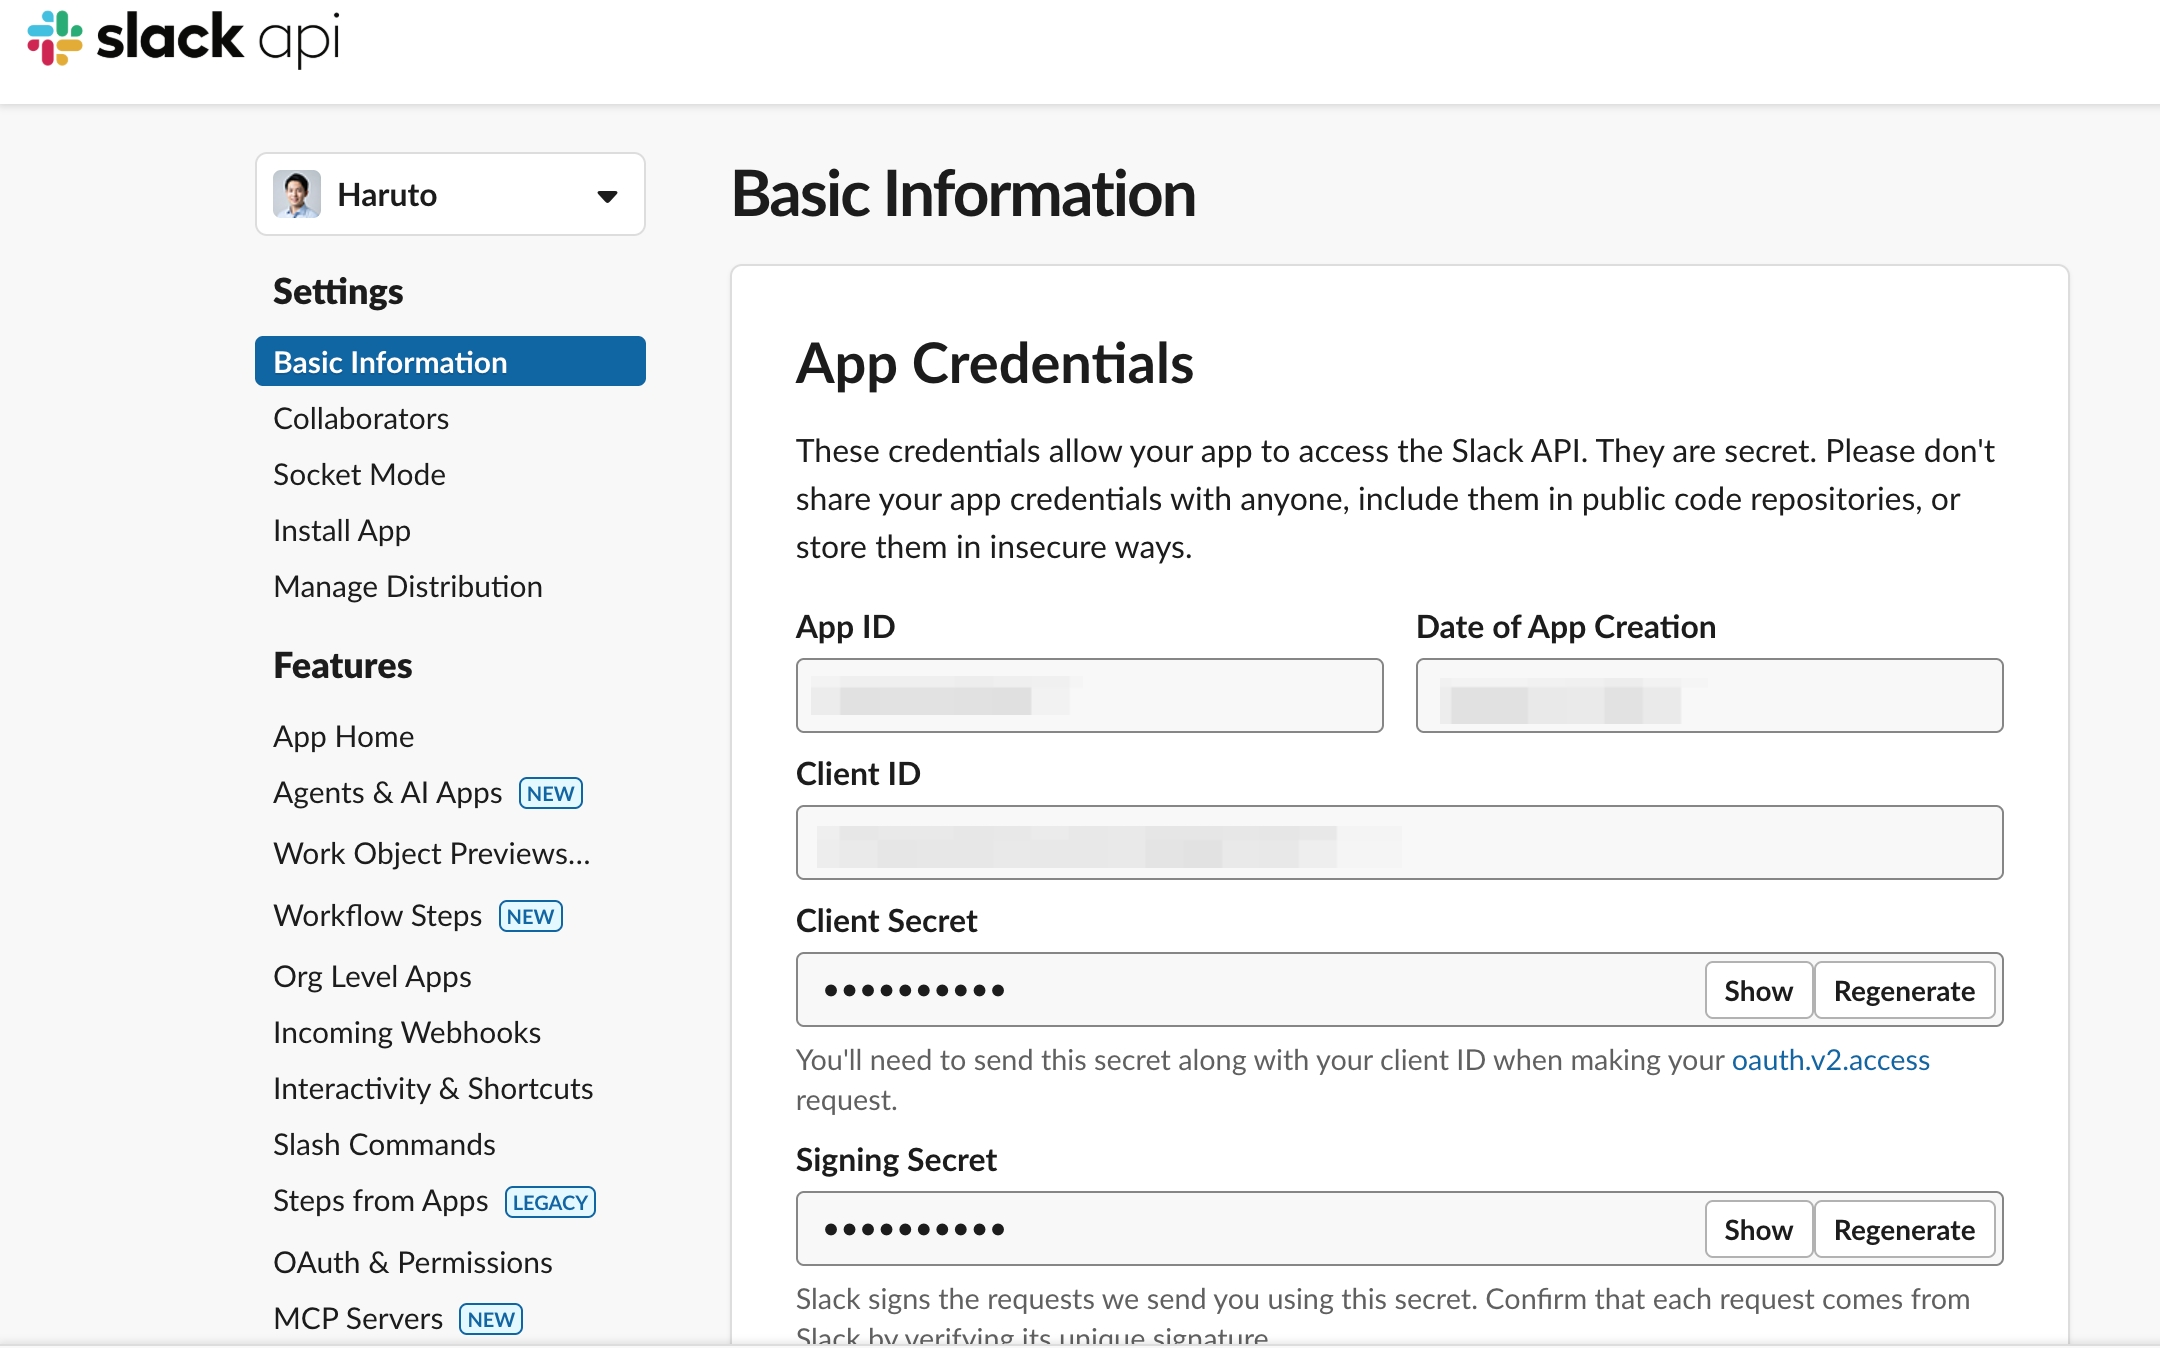Open Interactivity & Shortcuts page
This screenshot has width=2160, height=1348.
click(x=433, y=1088)
